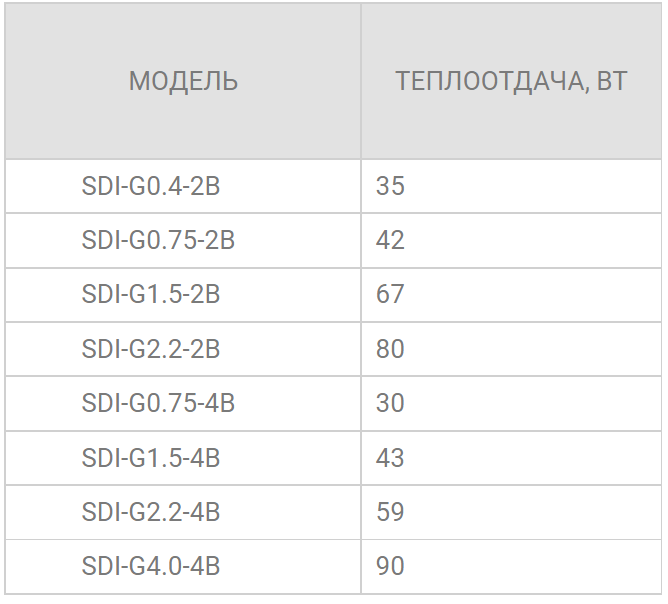Click heat value 43 cell
668x604 pixels.
(x=390, y=458)
